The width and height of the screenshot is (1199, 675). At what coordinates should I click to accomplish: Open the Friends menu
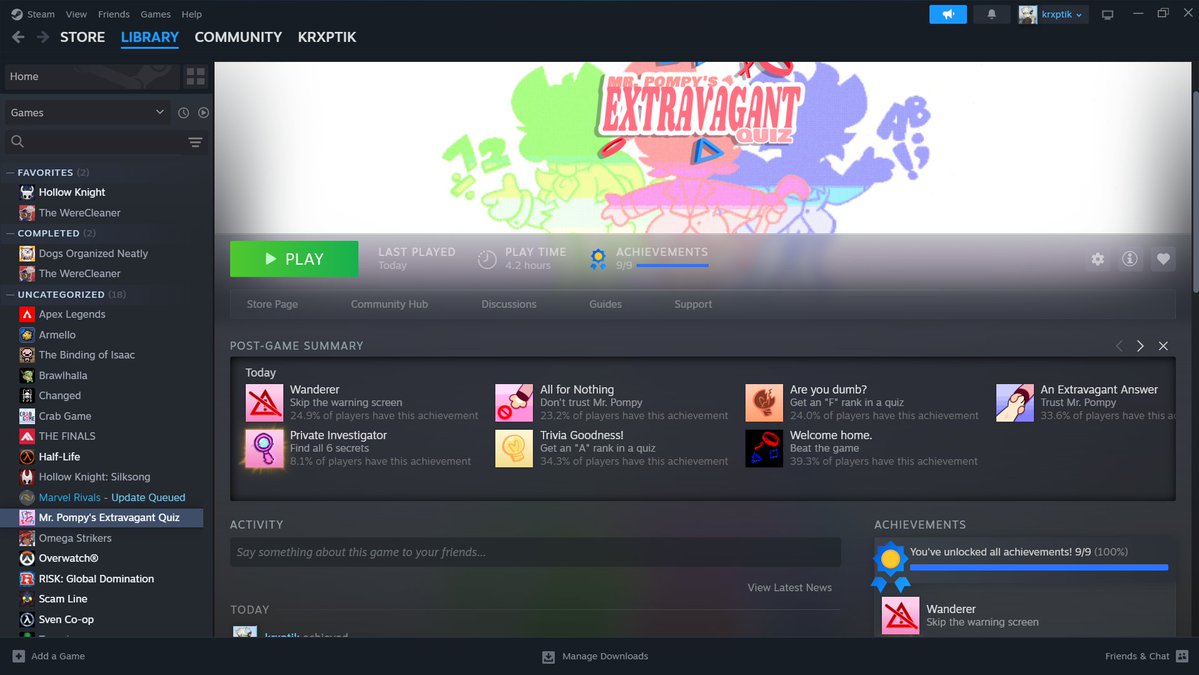(x=113, y=14)
